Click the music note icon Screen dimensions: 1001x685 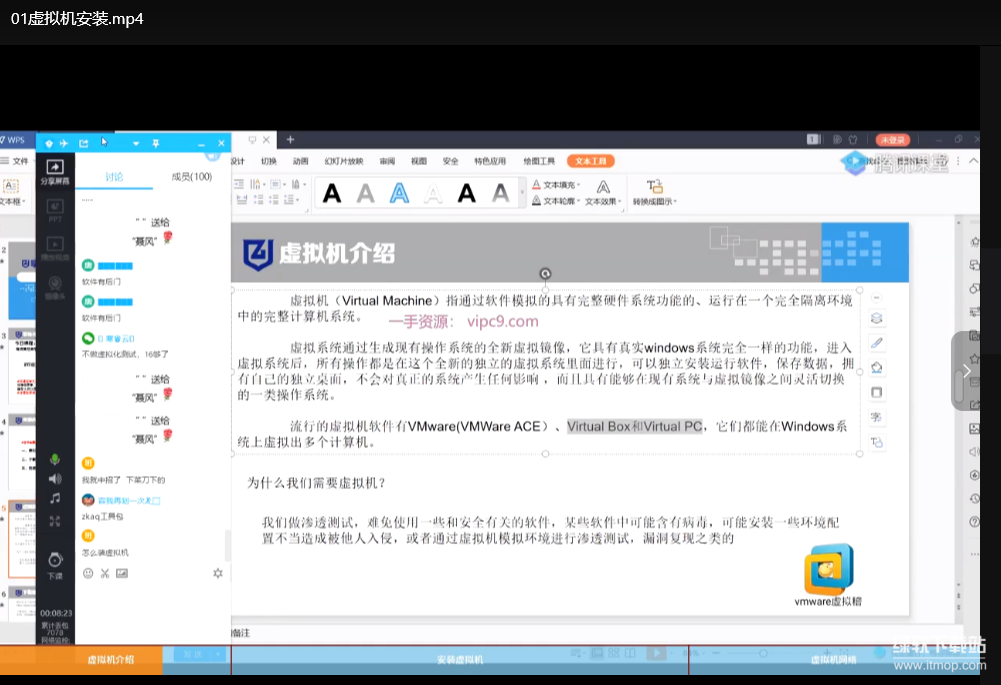55,498
